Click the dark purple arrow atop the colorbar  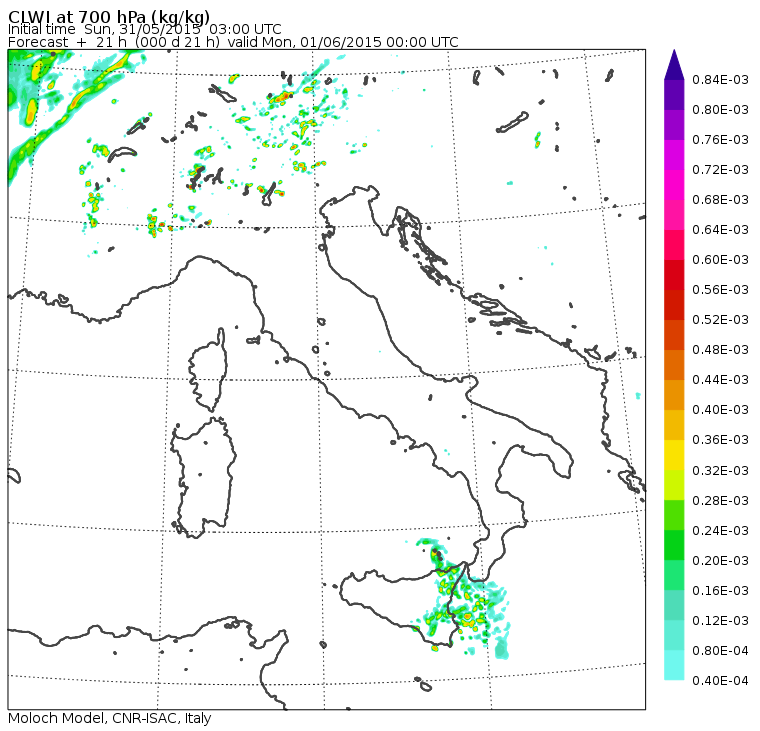coord(674,65)
